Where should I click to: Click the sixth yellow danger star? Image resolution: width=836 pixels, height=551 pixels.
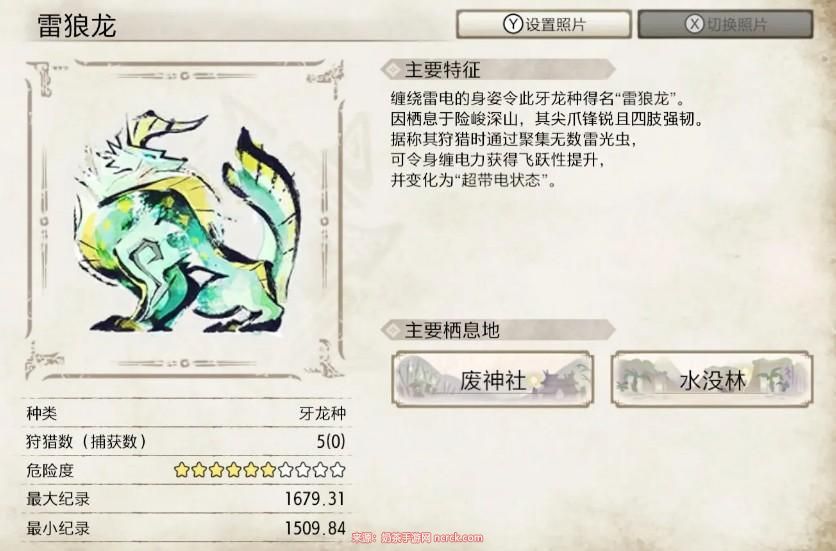pyautogui.click(x=268, y=470)
